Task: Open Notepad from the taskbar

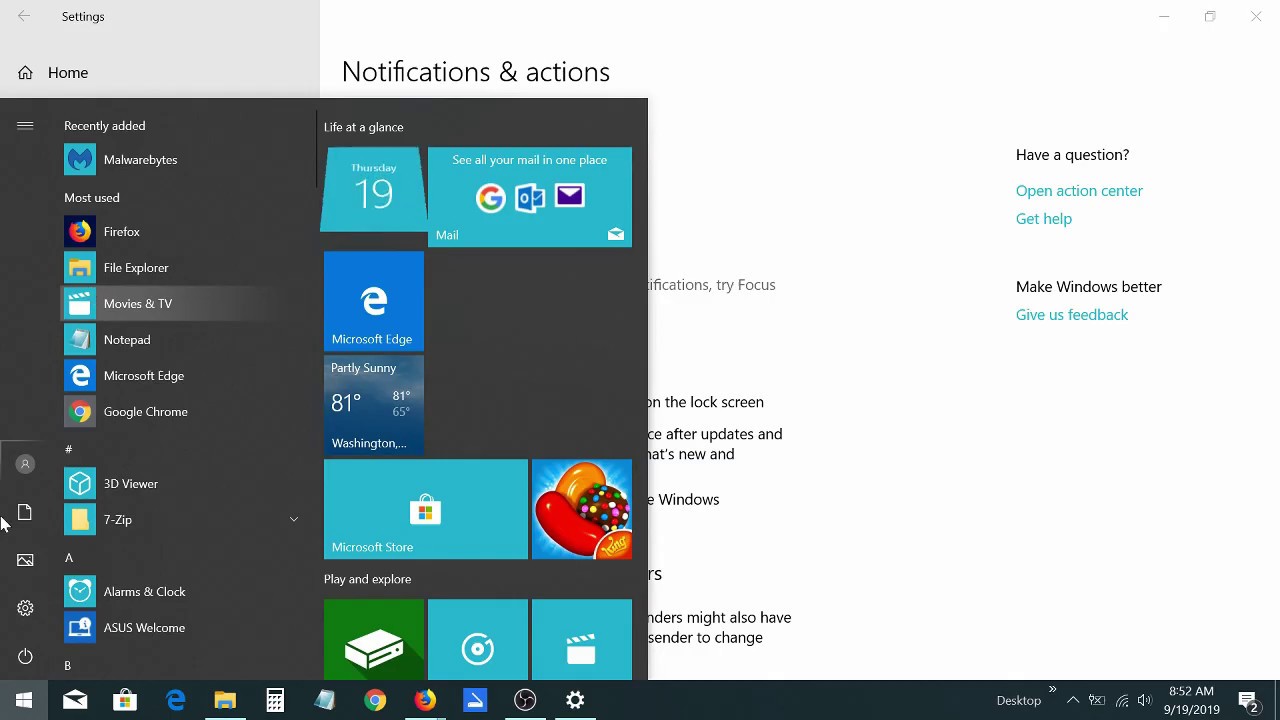Action: [325, 700]
